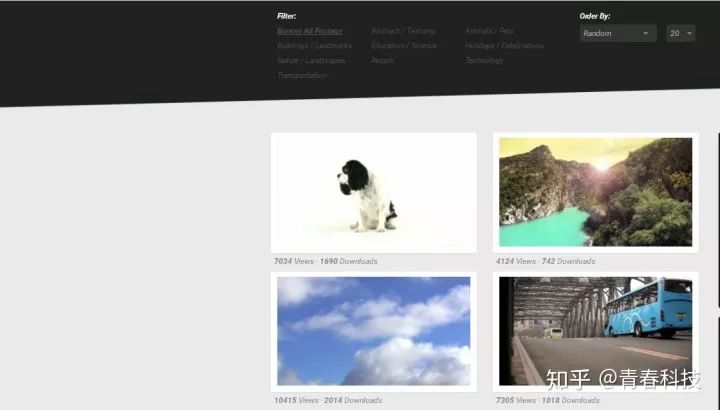Image resolution: width=720 pixels, height=410 pixels.
Task: Open the spaniel dog video thumbnail
Action: (374, 192)
